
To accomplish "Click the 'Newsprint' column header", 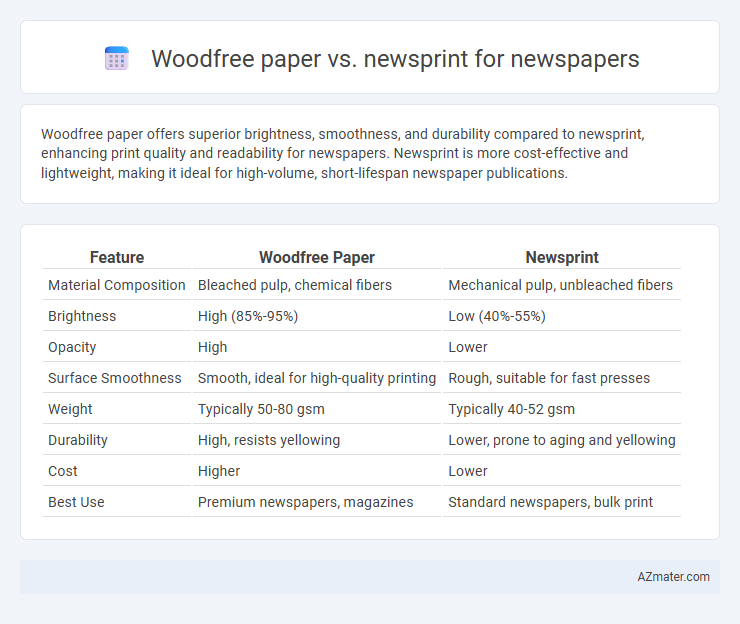I will click(x=562, y=257).
